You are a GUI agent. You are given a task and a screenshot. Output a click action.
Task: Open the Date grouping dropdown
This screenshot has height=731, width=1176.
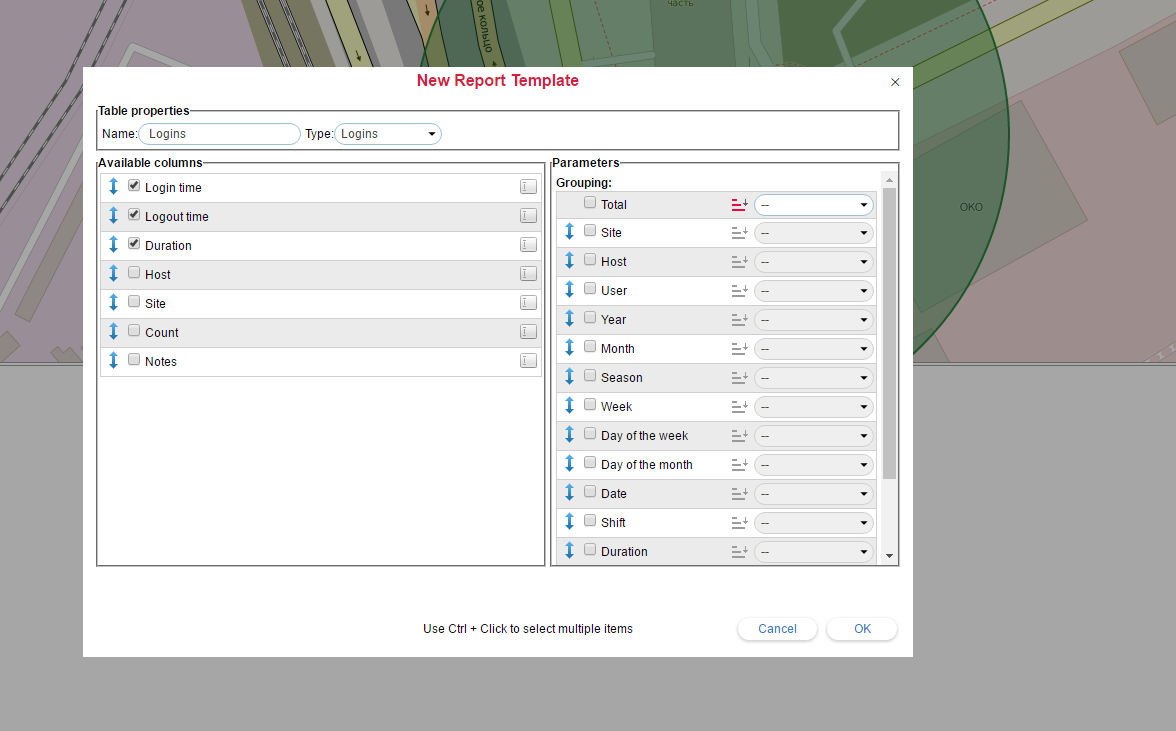[813, 494]
